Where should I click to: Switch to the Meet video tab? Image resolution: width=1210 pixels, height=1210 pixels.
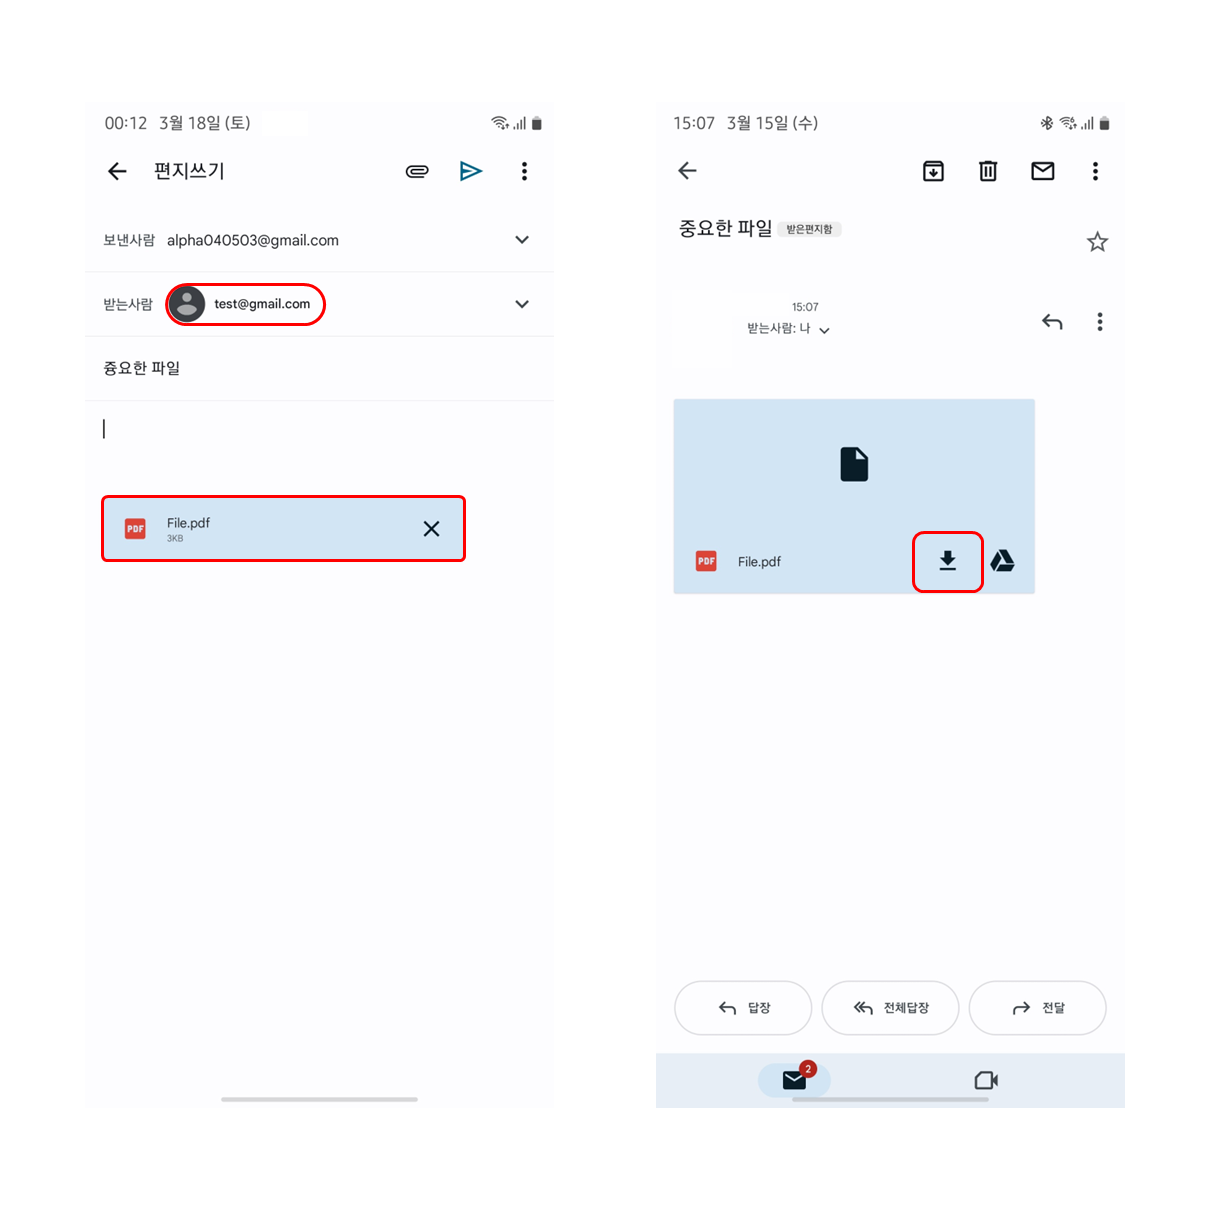click(x=986, y=1080)
